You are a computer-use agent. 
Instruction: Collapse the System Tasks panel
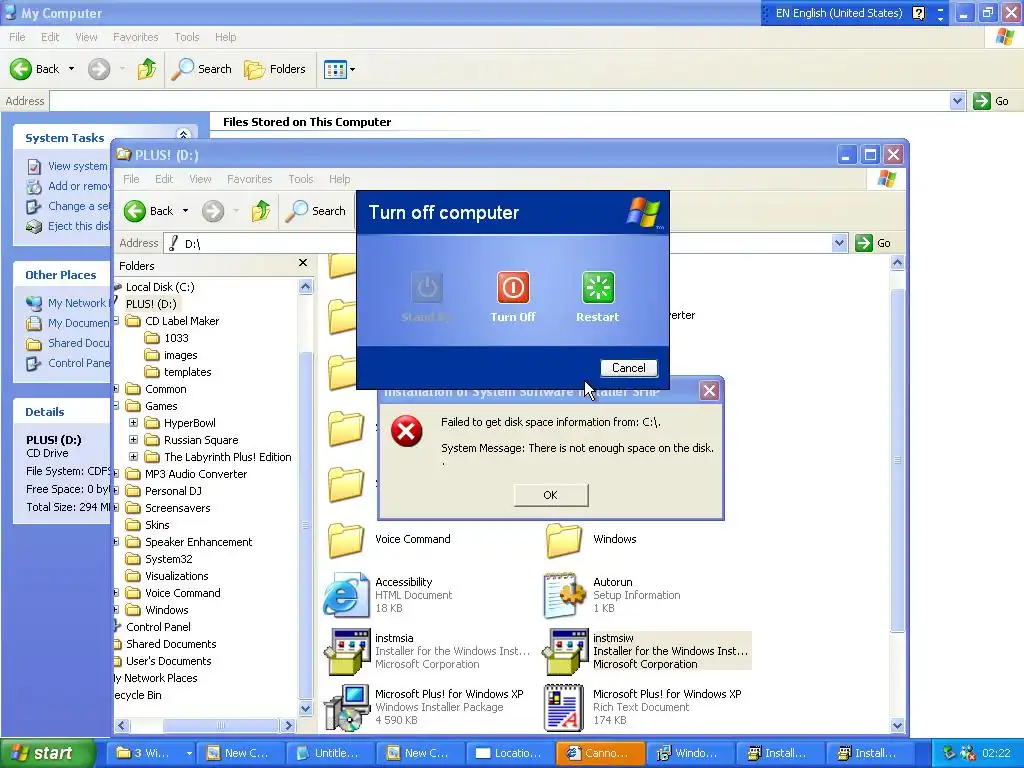click(x=184, y=135)
